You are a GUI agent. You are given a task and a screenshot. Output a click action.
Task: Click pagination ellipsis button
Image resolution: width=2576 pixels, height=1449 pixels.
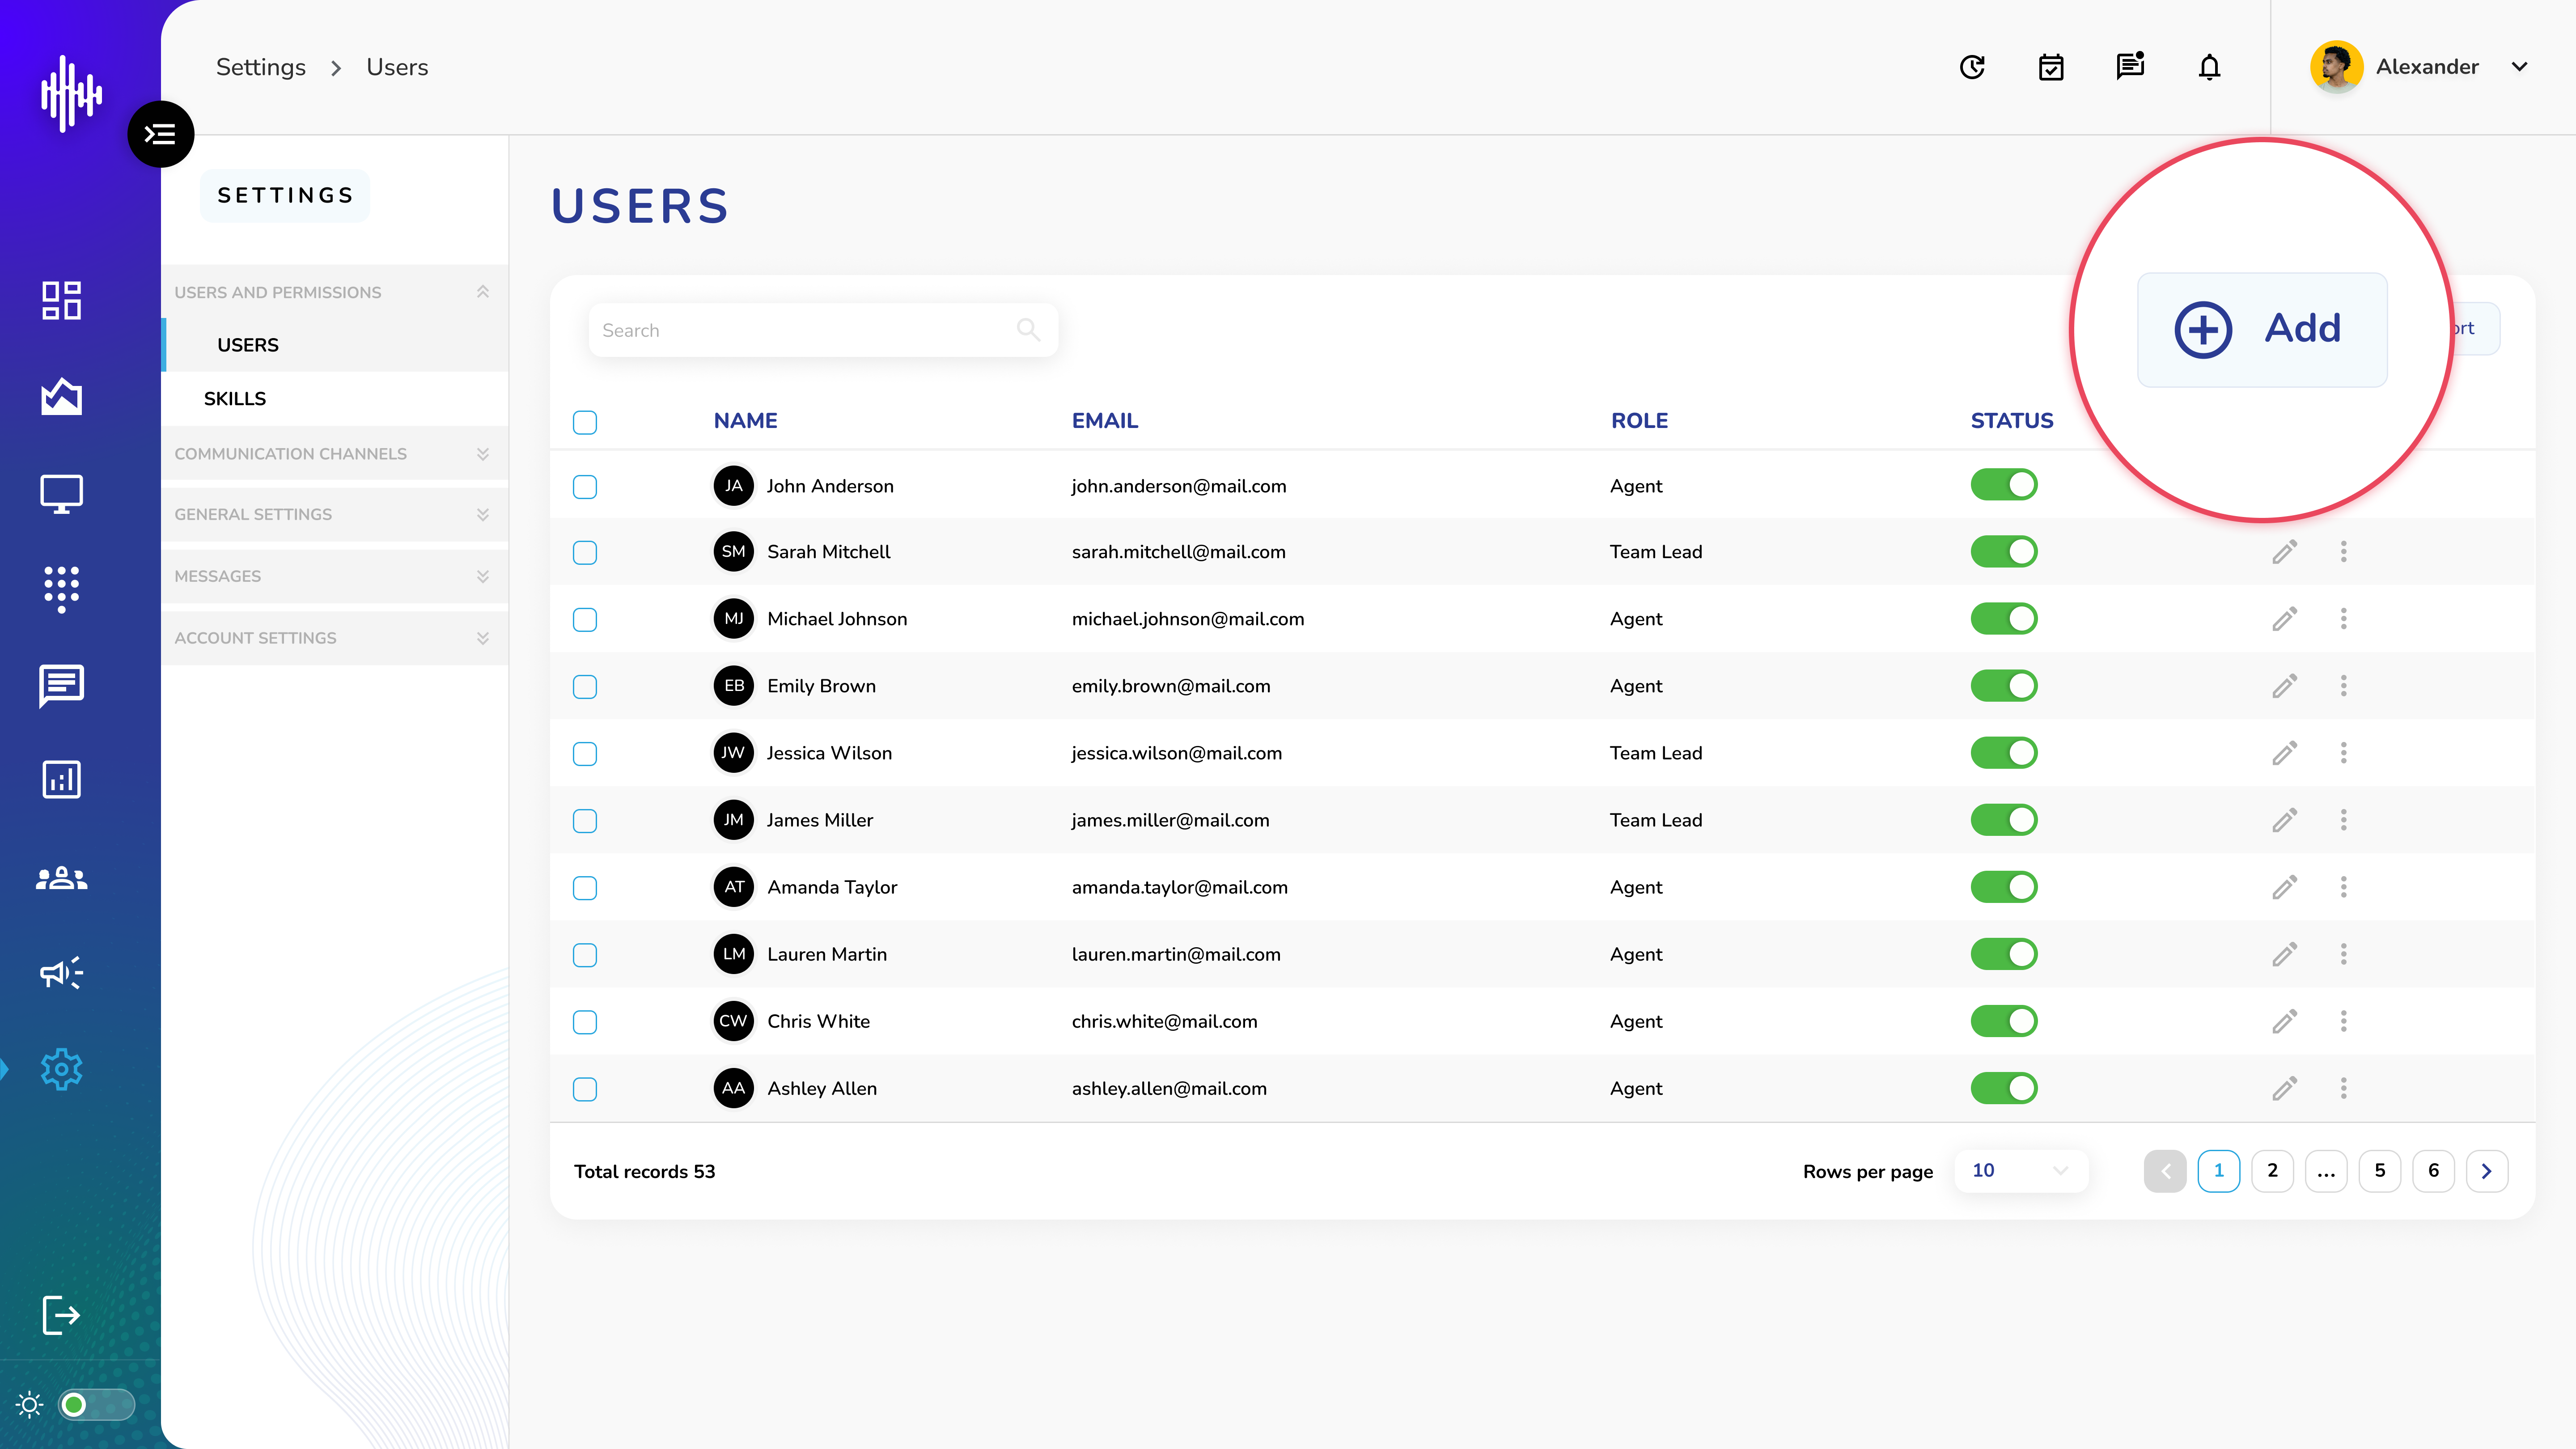pos(2326,1171)
